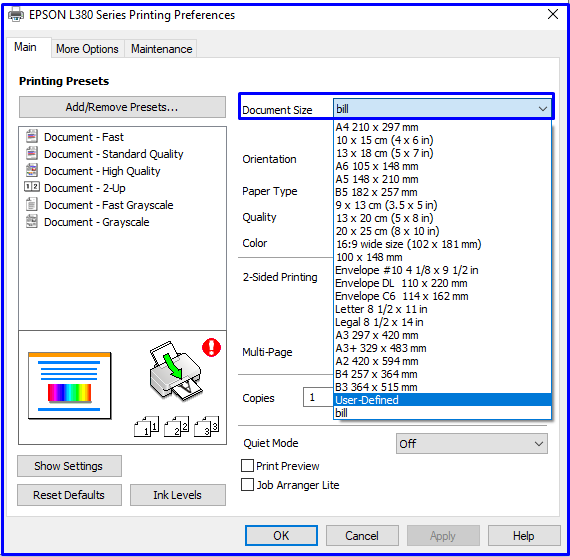This screenshot has height=557, width=570.
Task: Click the collate 1-1 pages icon
Action: click(x=147, y=426)
